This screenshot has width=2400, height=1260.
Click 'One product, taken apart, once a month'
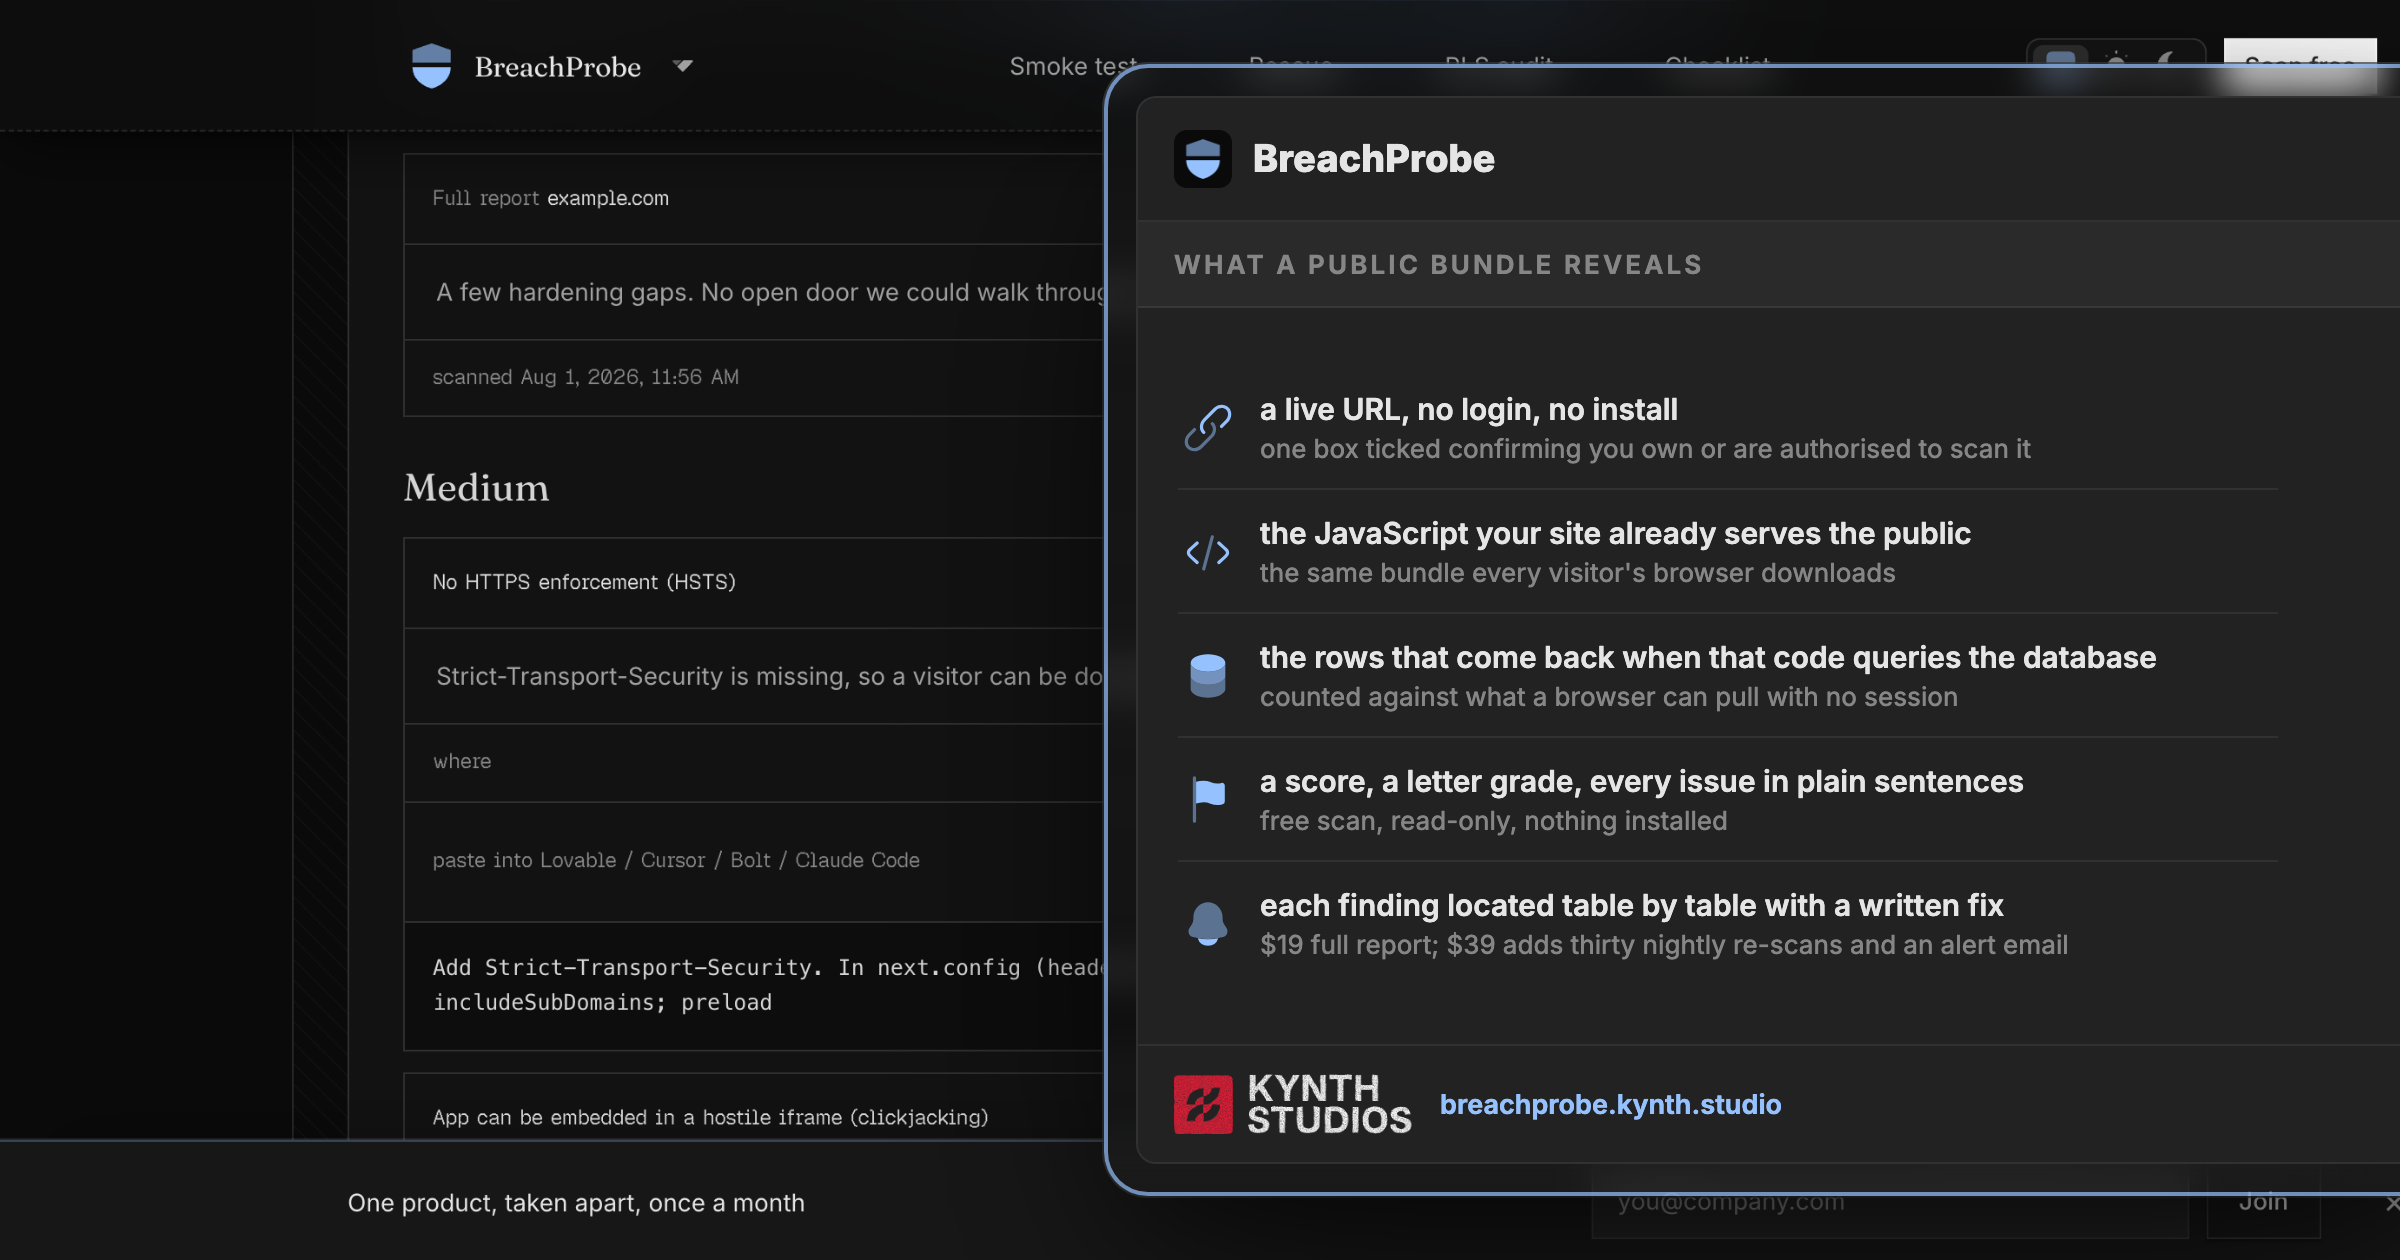pyautogui.click(x=576, y=1203)
